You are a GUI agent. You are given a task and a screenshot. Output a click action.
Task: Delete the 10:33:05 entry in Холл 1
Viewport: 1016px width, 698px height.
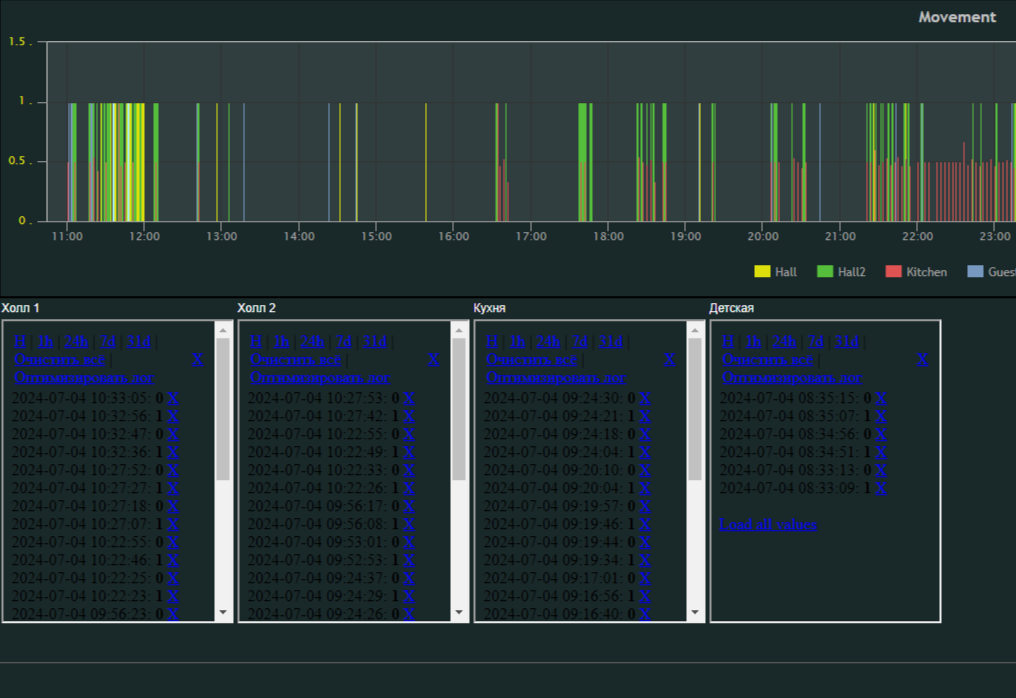(x=173, y=398)
